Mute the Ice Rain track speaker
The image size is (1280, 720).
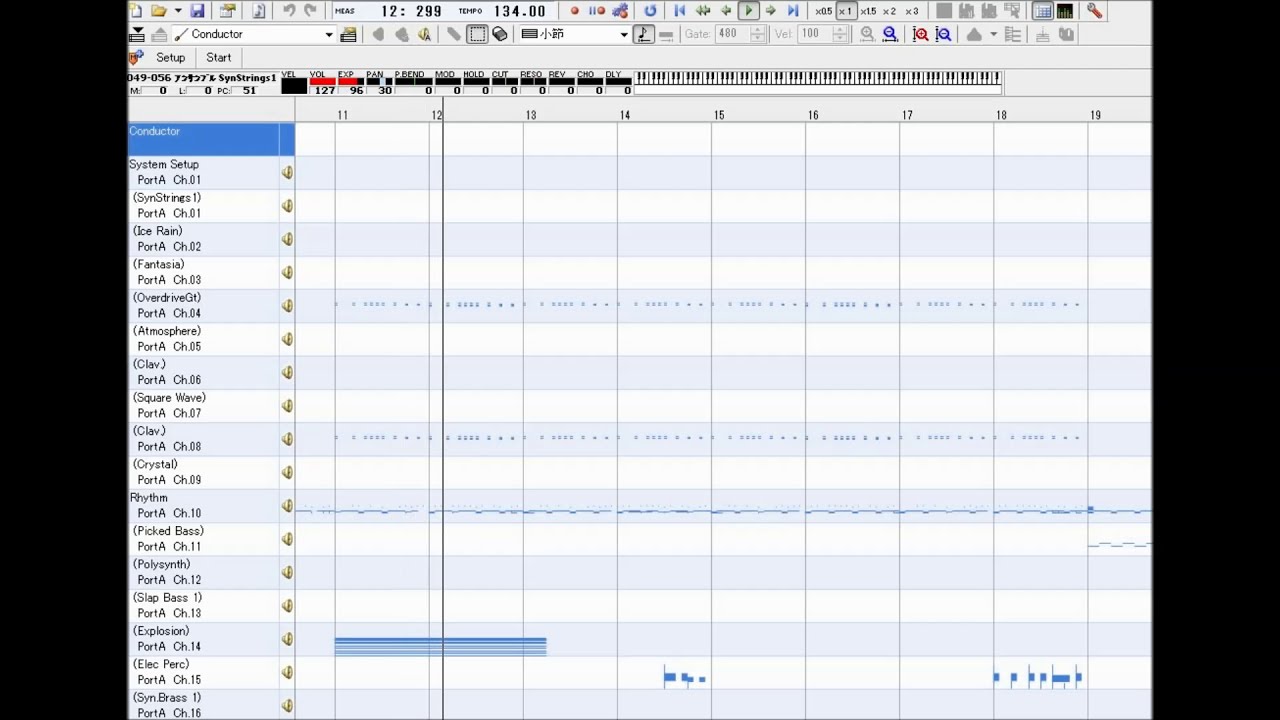pyautogui.click(x=287, y=239)
